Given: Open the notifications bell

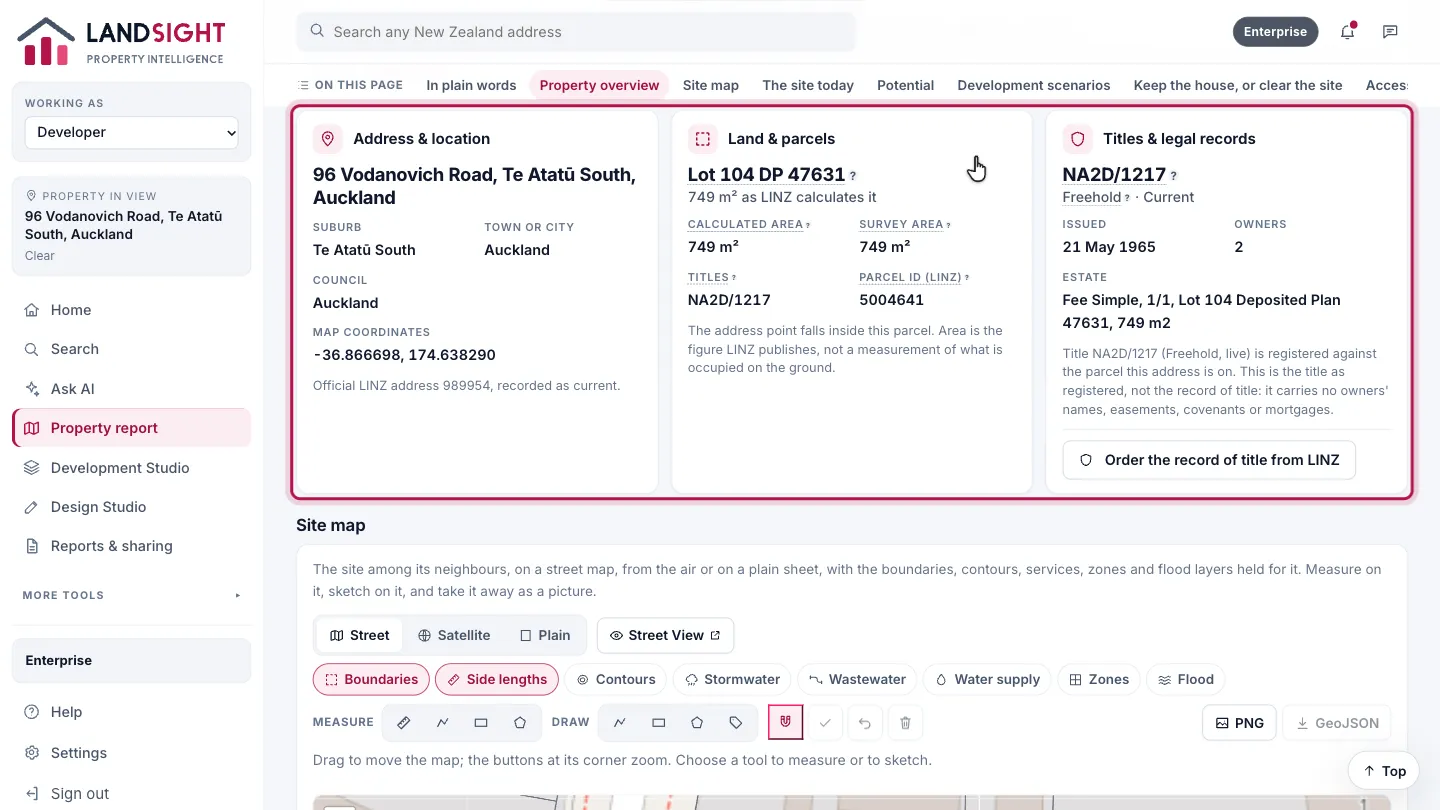Looking at the screenshot, I should click(1348, 32).
